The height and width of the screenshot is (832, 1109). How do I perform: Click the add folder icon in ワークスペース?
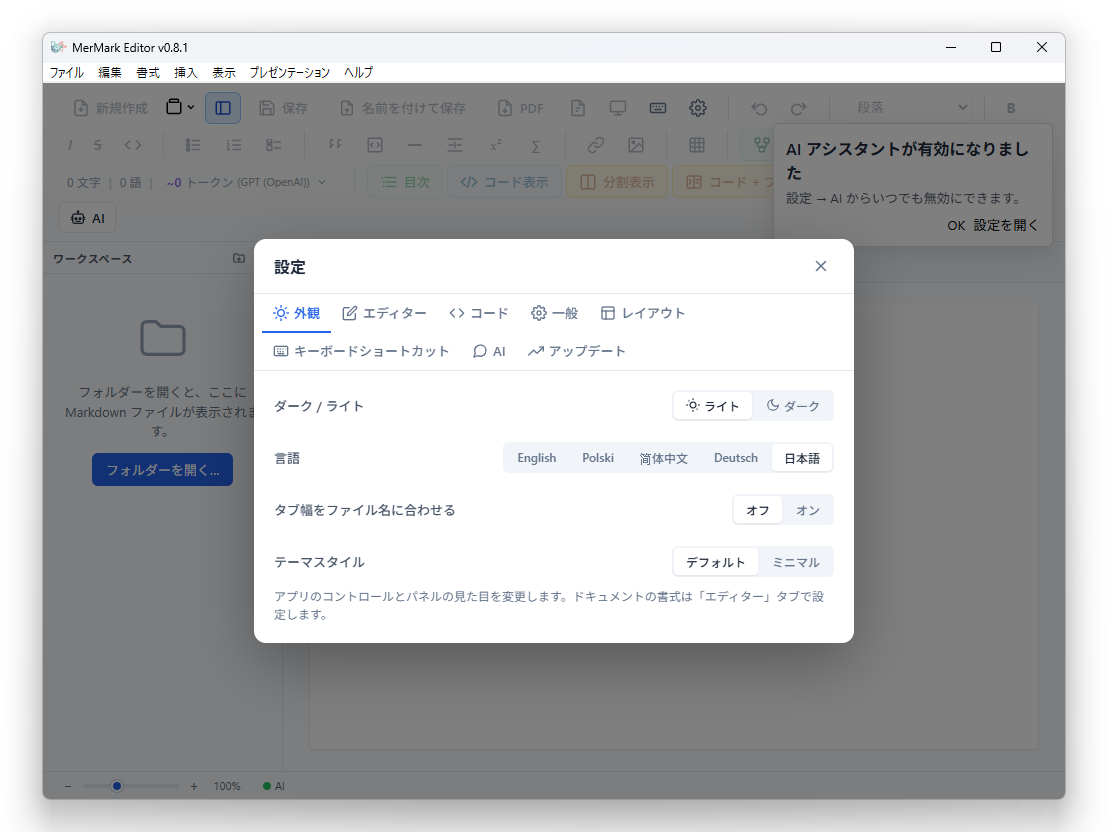239,258
